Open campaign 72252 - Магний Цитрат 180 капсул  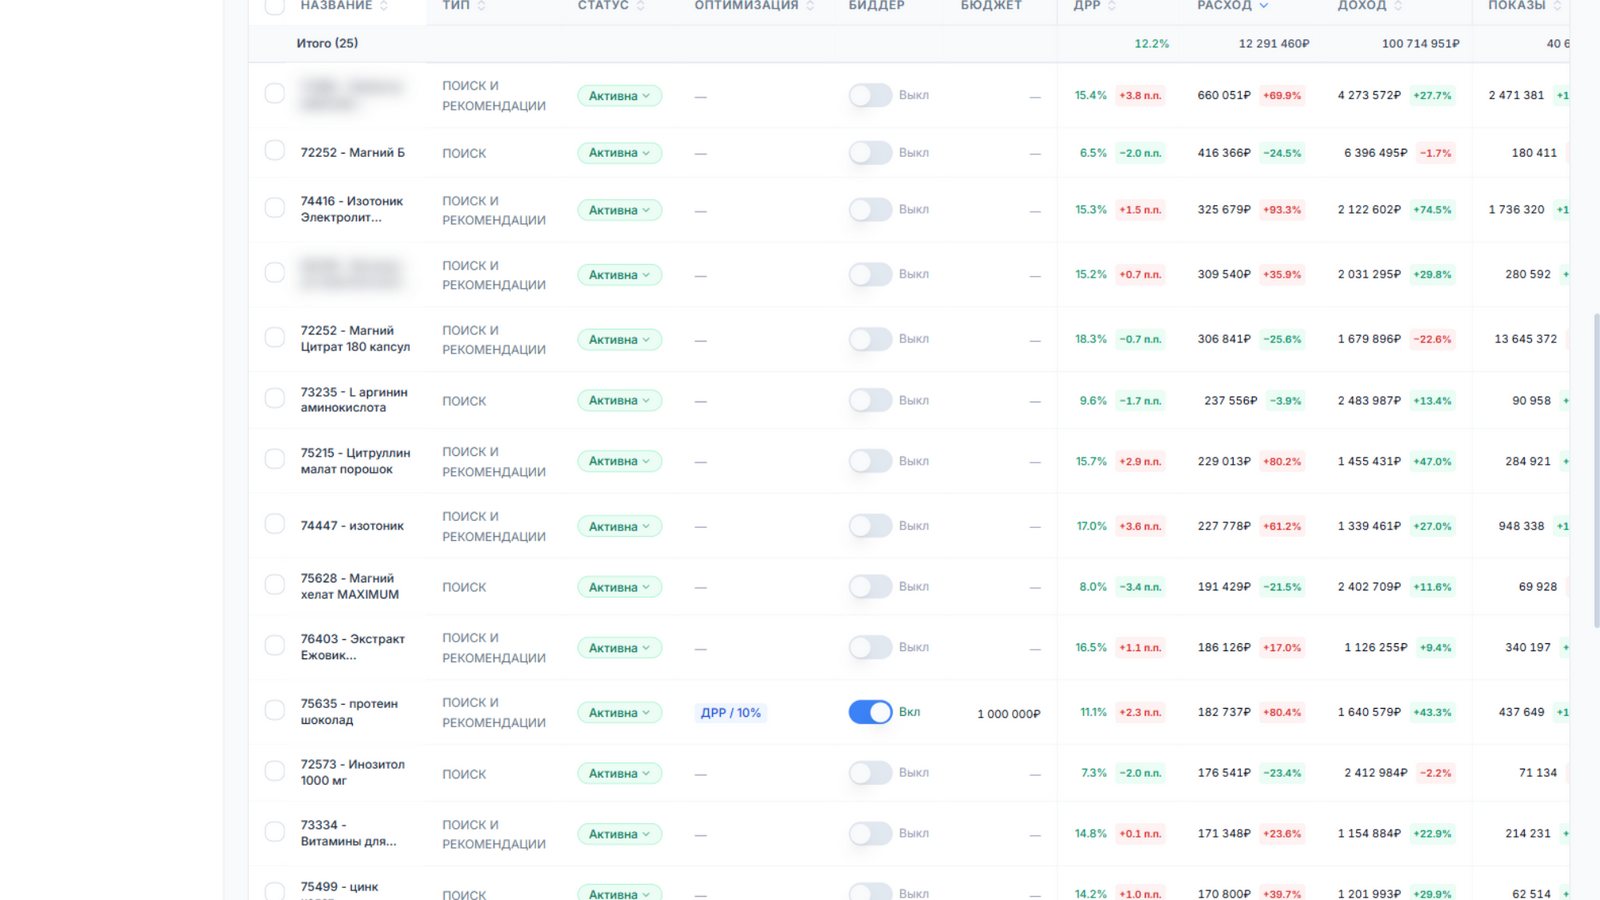coord(355,339)
